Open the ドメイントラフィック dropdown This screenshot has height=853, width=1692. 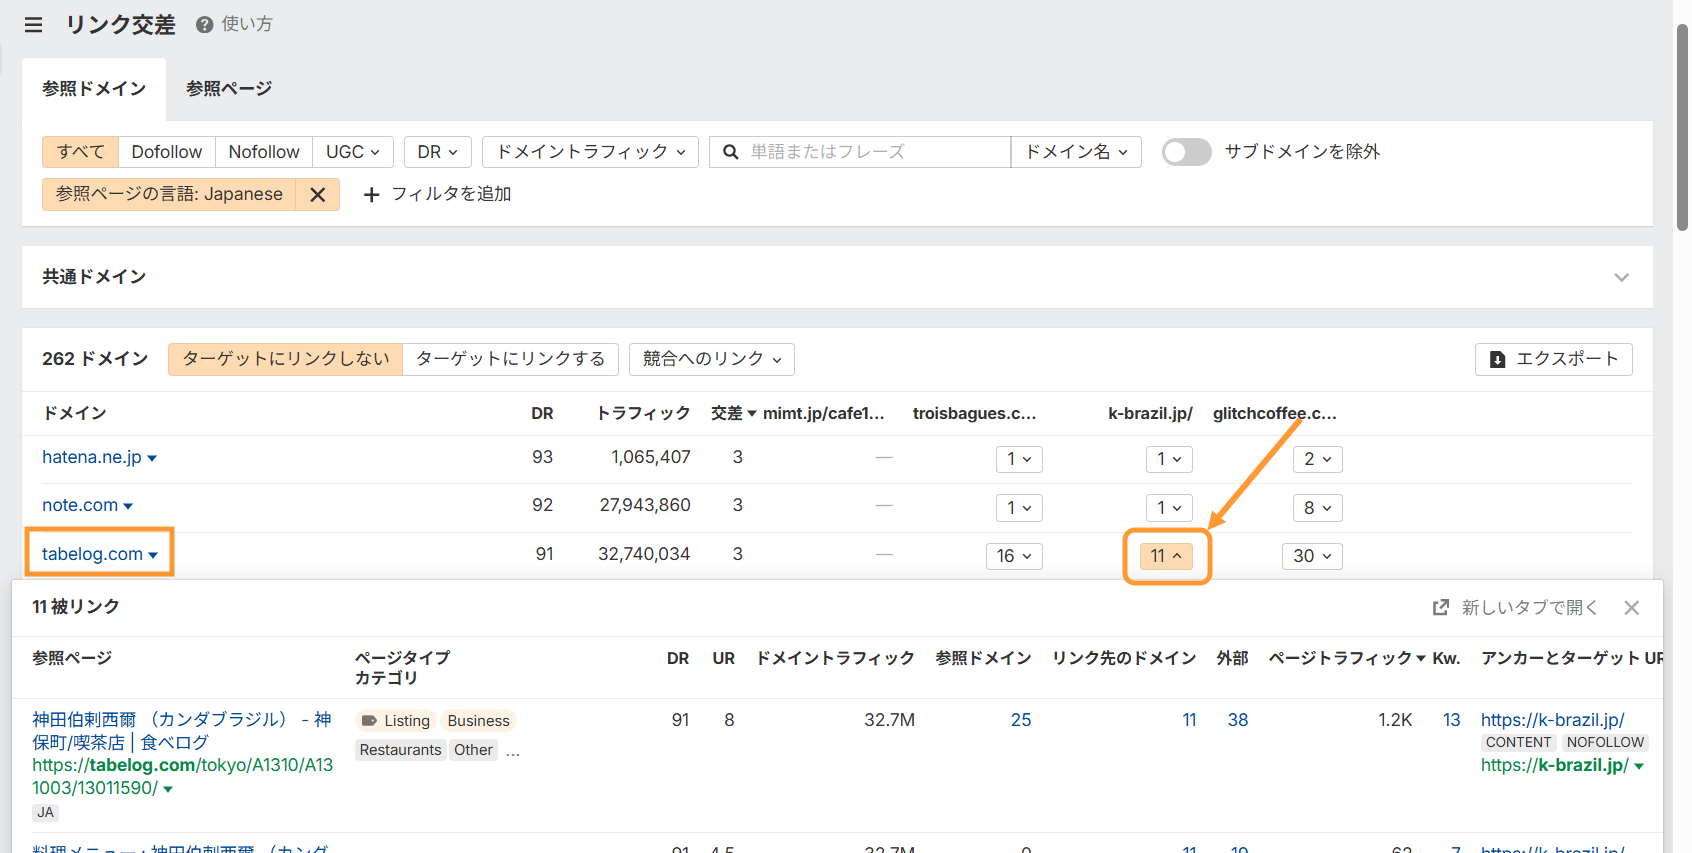coord(590,152)
